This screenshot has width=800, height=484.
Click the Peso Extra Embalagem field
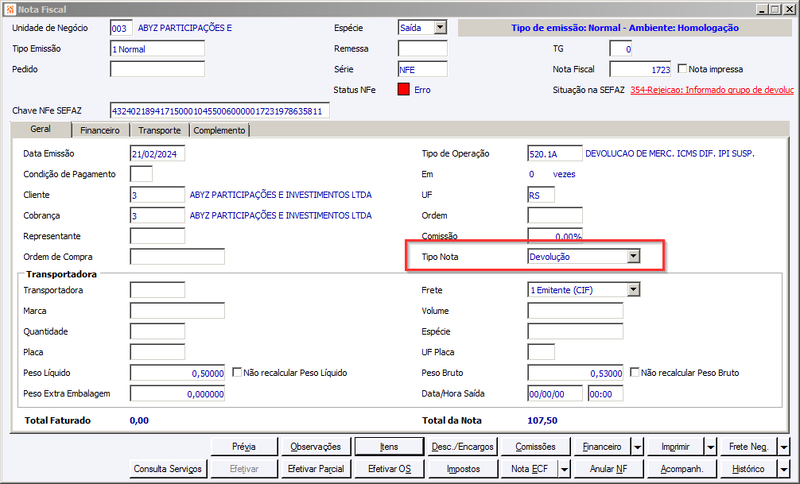177,394
